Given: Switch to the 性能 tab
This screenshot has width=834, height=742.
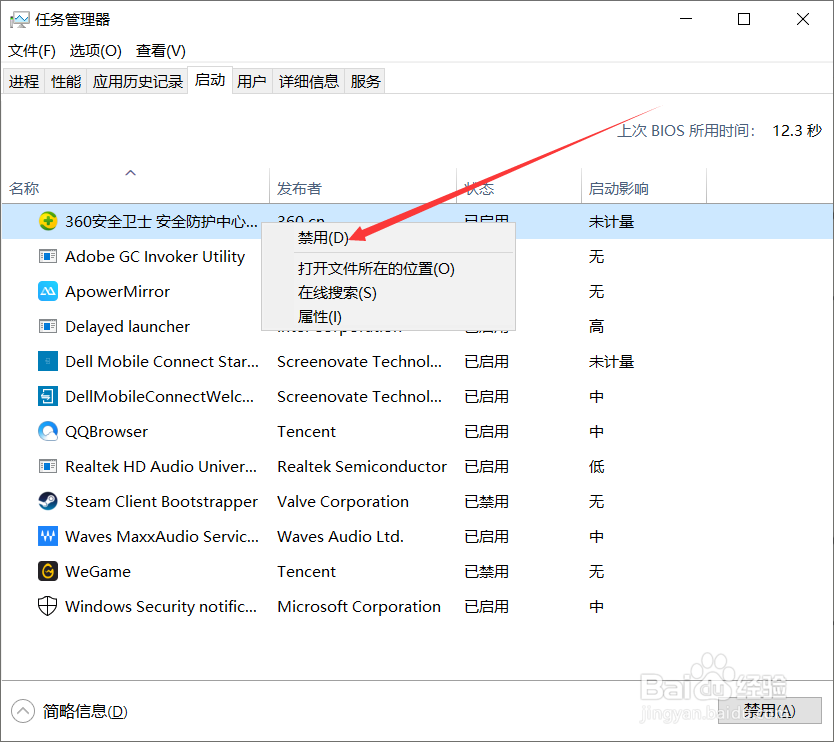Looking at the screenshot, I should (66, 81).
